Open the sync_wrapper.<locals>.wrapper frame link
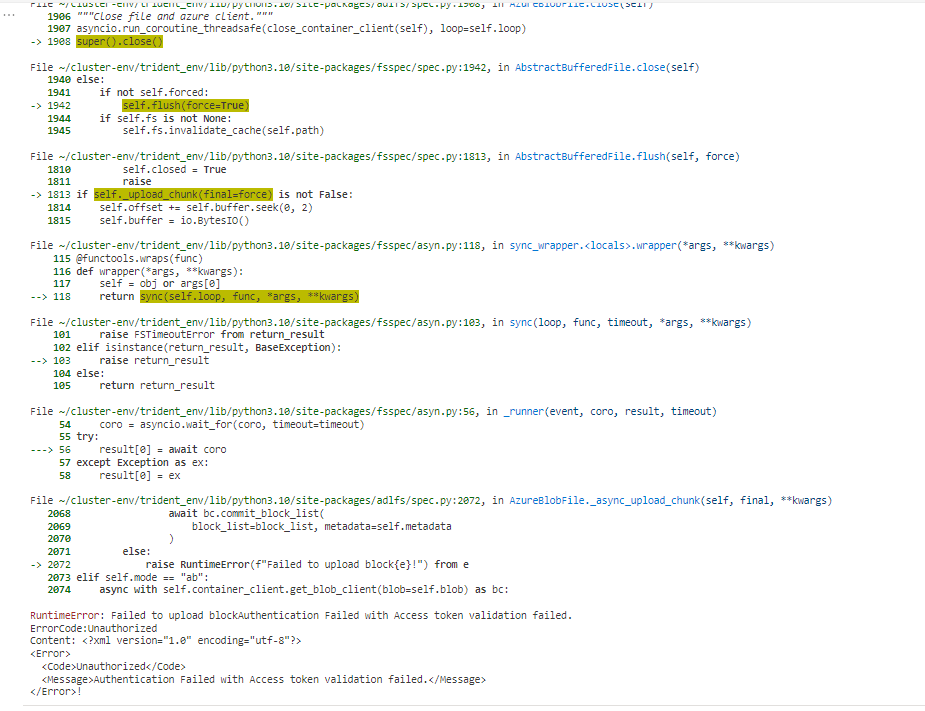Image resolution: width=925 pixels, height=711 pixels. point(599,245)
